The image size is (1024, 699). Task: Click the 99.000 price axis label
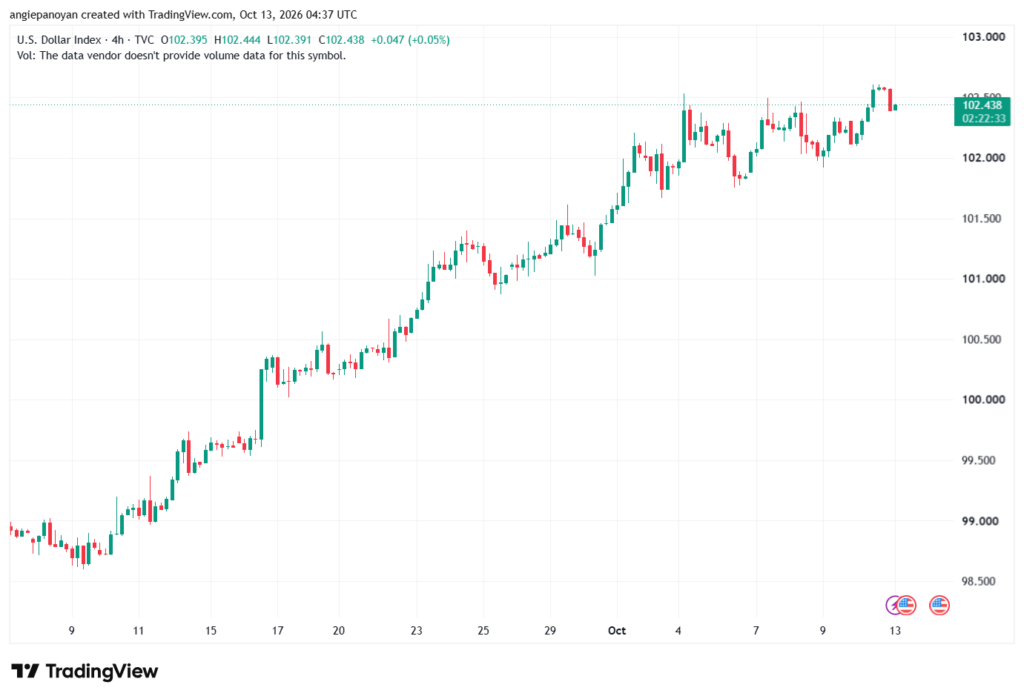click(980, 521)
